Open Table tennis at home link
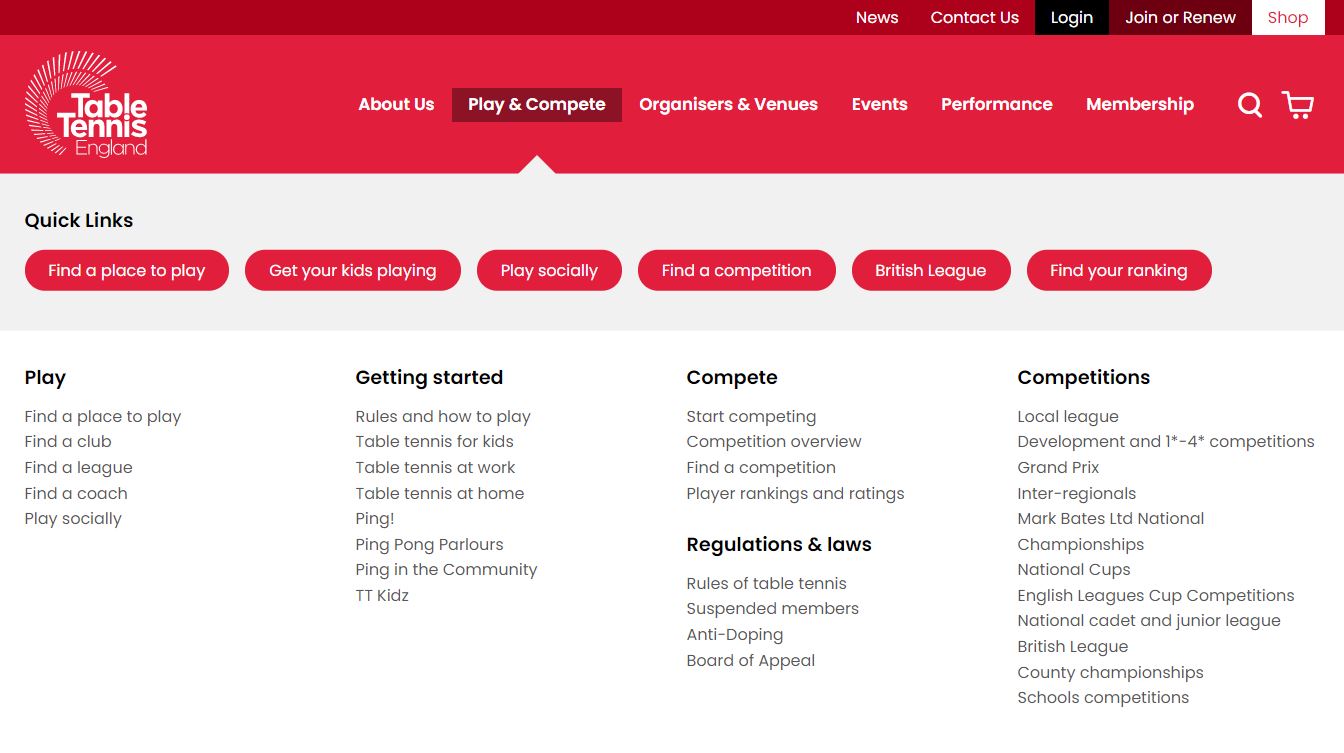The image size is (1344, 753). click(440, 493)
